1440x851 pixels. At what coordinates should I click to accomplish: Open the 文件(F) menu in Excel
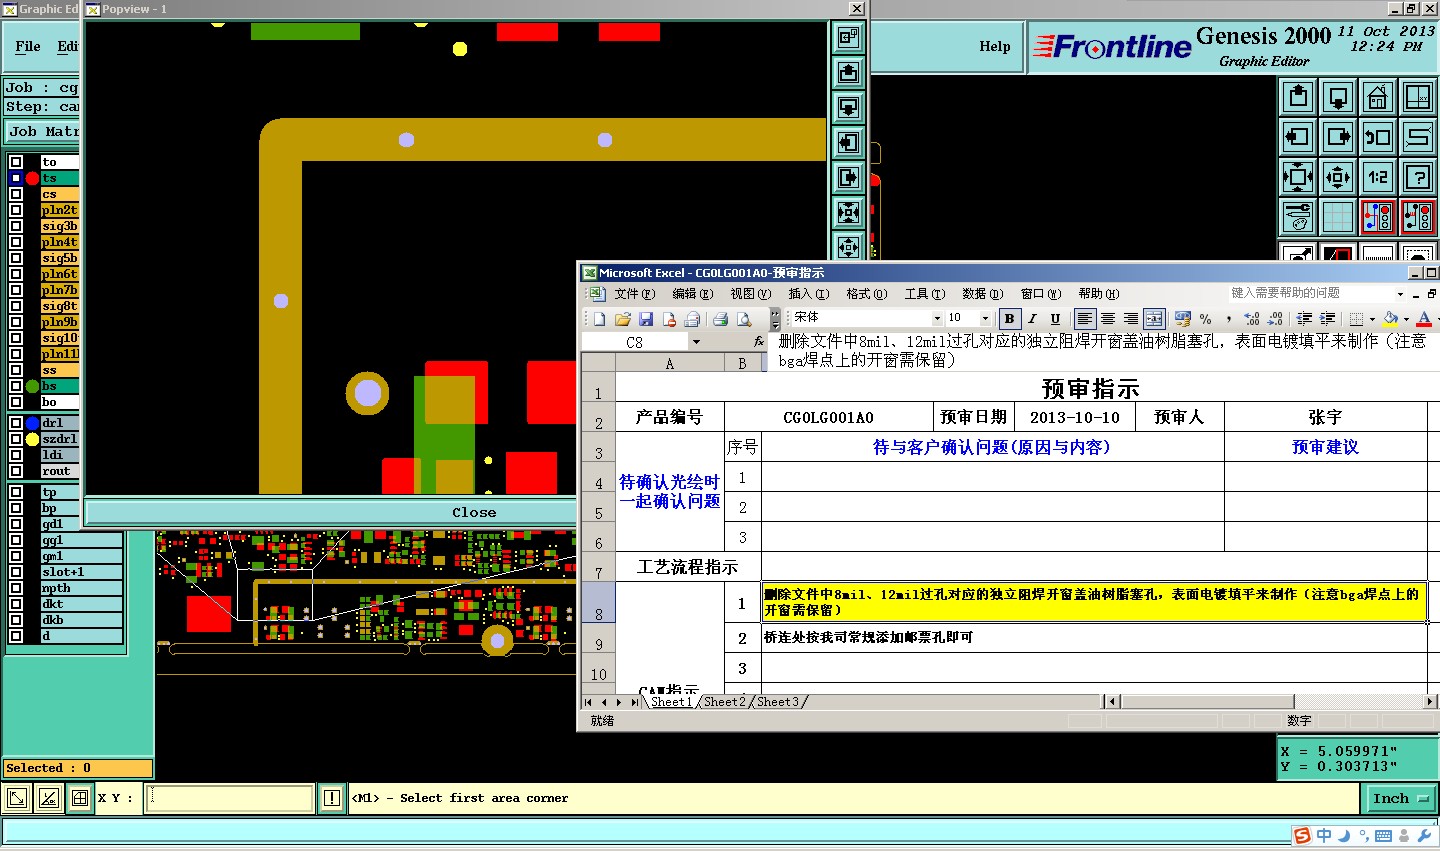click(634, 294)
